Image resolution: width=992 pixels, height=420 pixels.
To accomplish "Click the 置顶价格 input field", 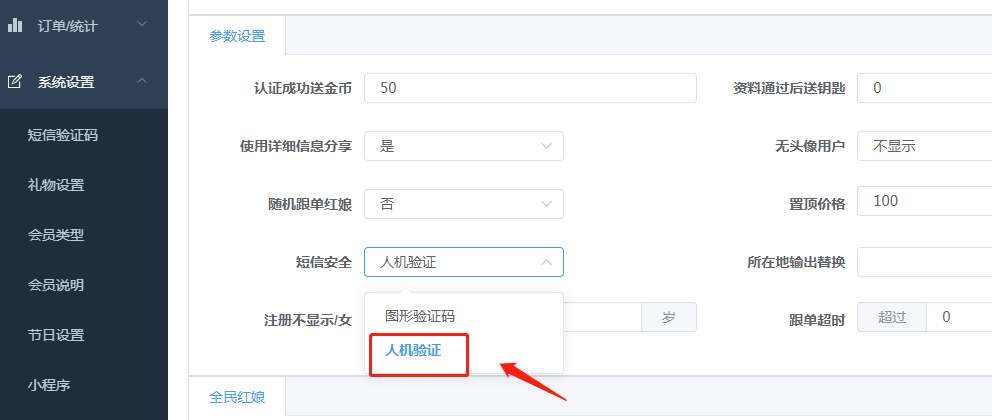I will click(924, 201).
